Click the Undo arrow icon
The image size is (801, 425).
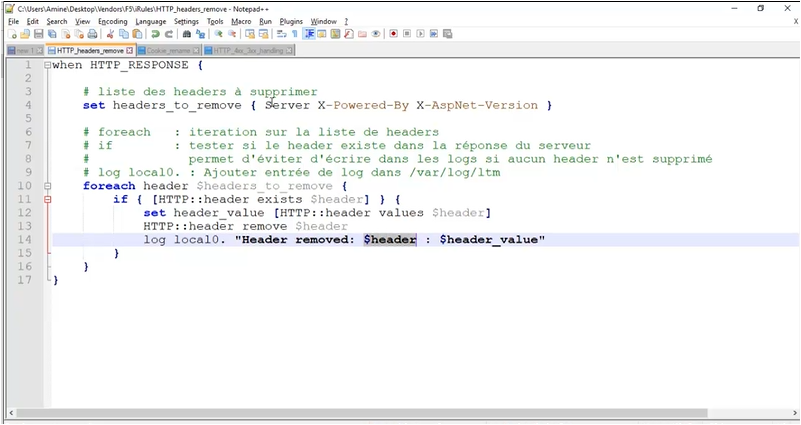coord(156,33)
